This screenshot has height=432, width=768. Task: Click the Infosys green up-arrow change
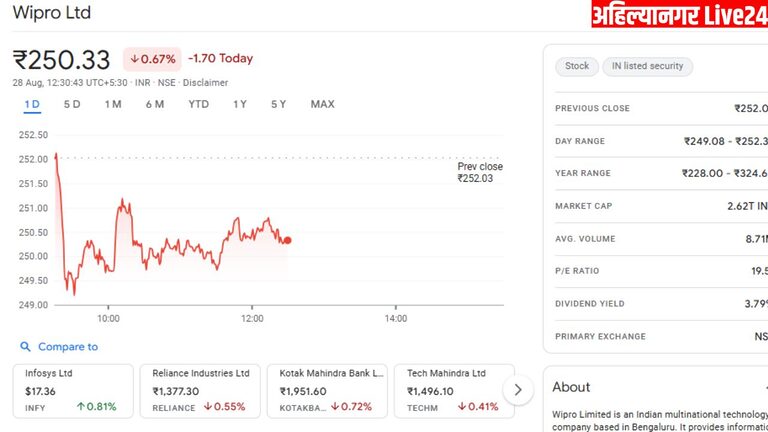click(x=96, y=407)
